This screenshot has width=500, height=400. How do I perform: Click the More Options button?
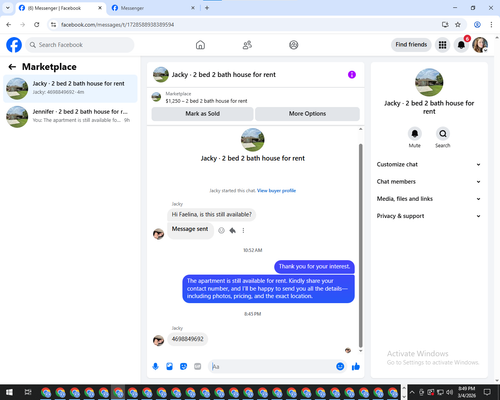[307, 114]
